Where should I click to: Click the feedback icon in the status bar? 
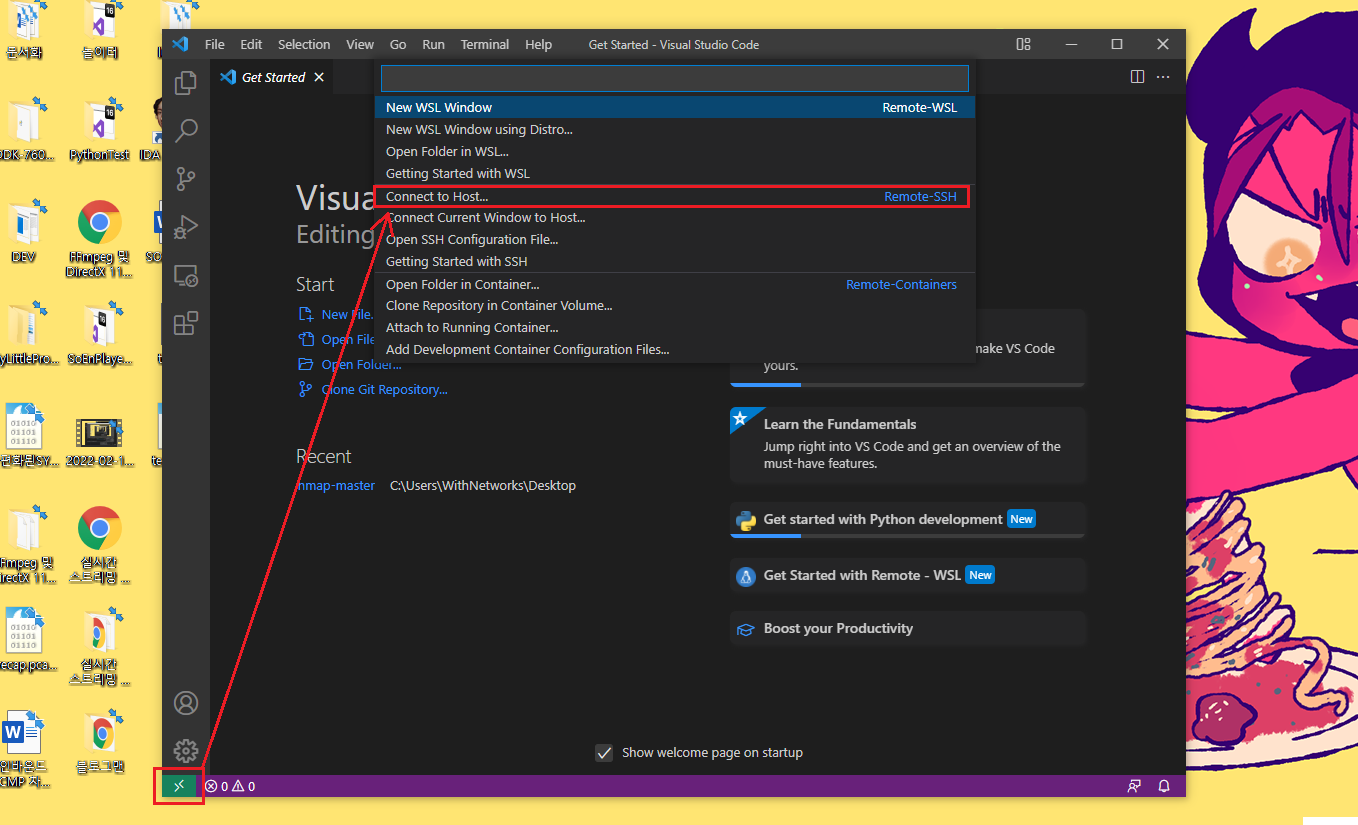pyautogui.click(x=1134, y=786)
